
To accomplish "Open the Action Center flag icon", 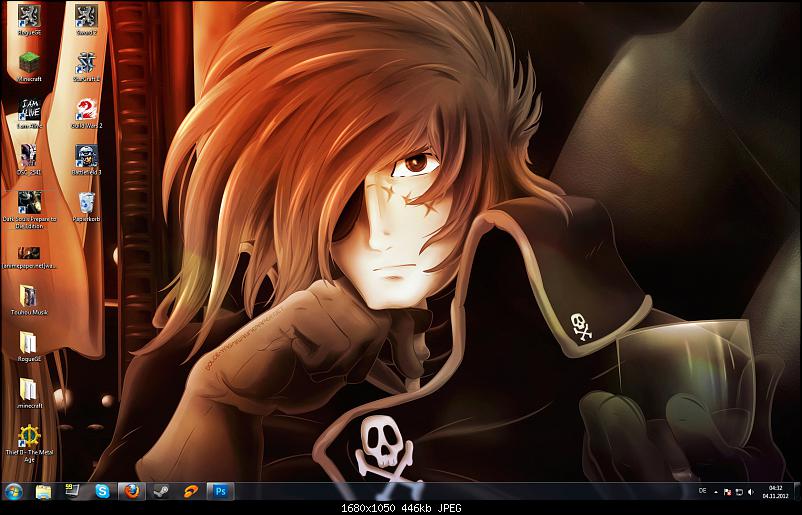I will [727, 492].
